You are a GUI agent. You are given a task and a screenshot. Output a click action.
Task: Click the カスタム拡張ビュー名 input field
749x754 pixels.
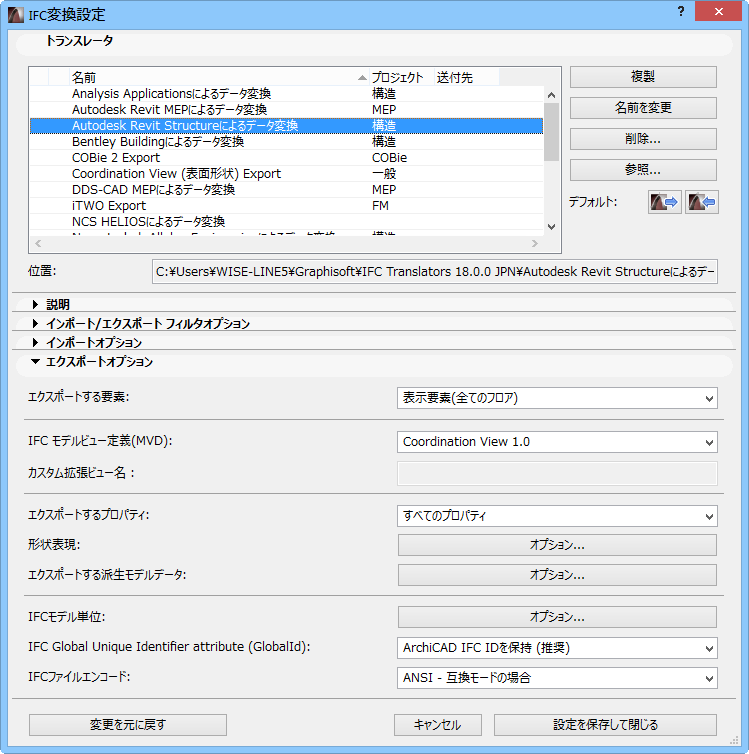tap(557, 473)
